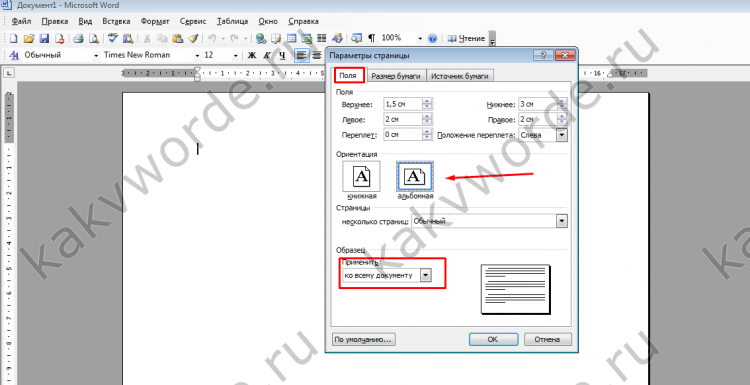This screenshot has width=750, height=385.
Task: Open the несколько страниц dropdown
Action: tap(562, 221)
